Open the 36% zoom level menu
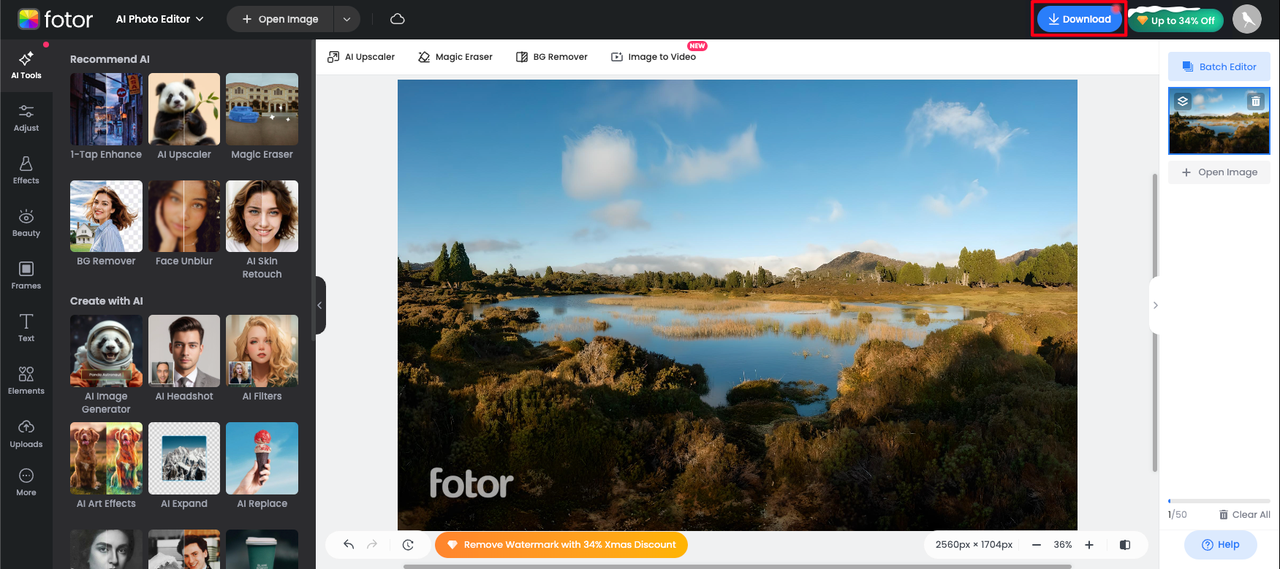 click(x=1062, y=545)
